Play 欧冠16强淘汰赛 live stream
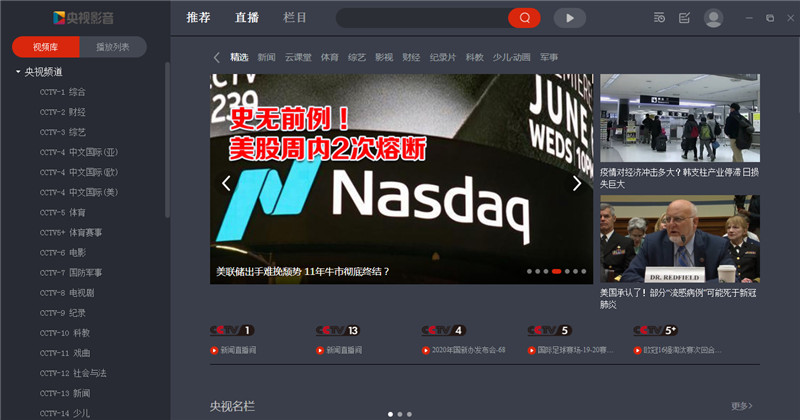This screenshot has height=420, width=800. click(678, 350)
